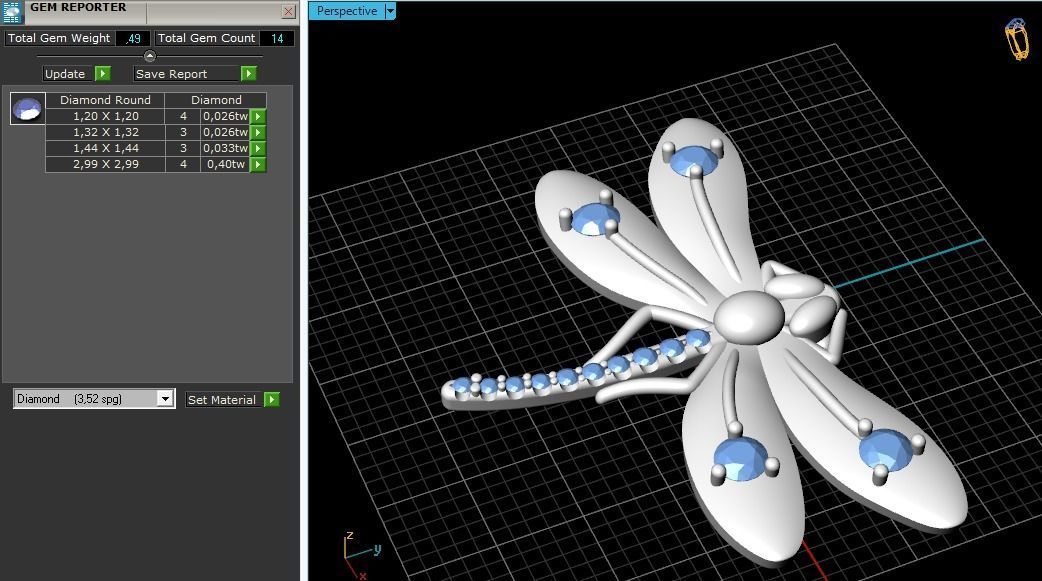Click the Diamond column header
This screenshot has width=1042, height=581.
click(216, 100)
